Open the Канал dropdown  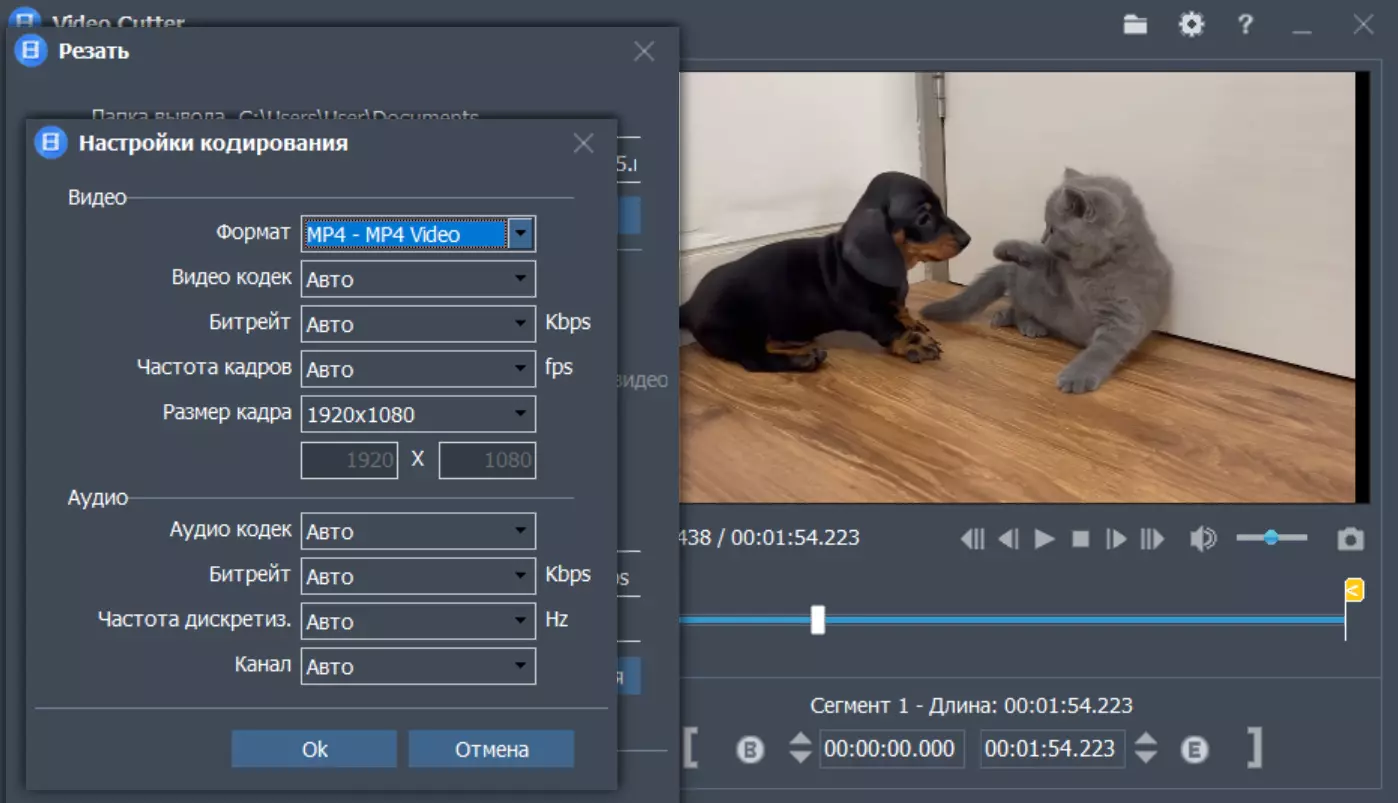coord(418,666)
